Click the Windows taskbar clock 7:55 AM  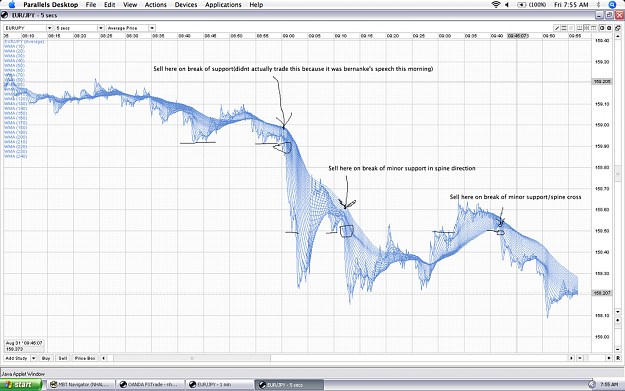[x=609, y=385]
